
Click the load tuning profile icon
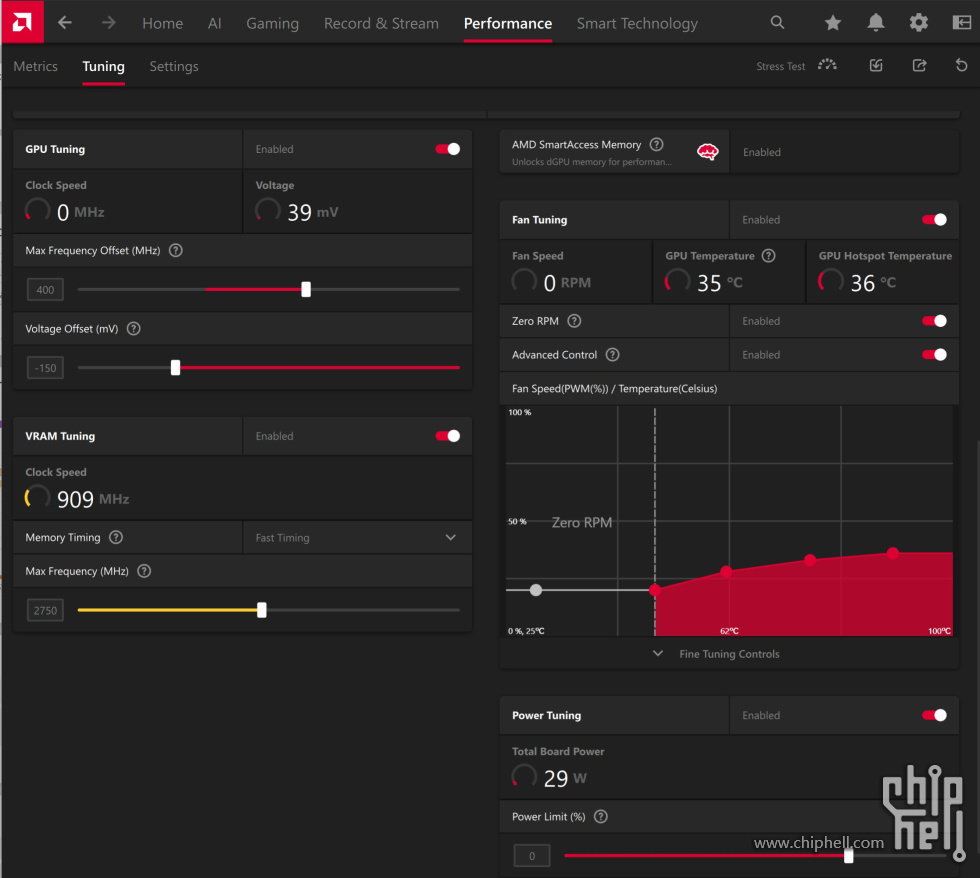click(876, 65)
